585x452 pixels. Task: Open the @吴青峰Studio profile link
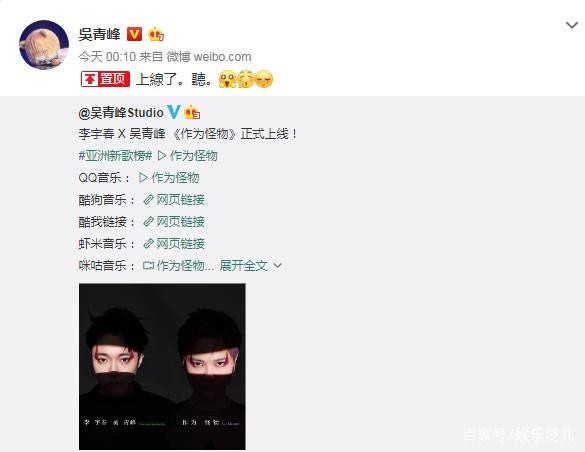[x=121, y=112]
